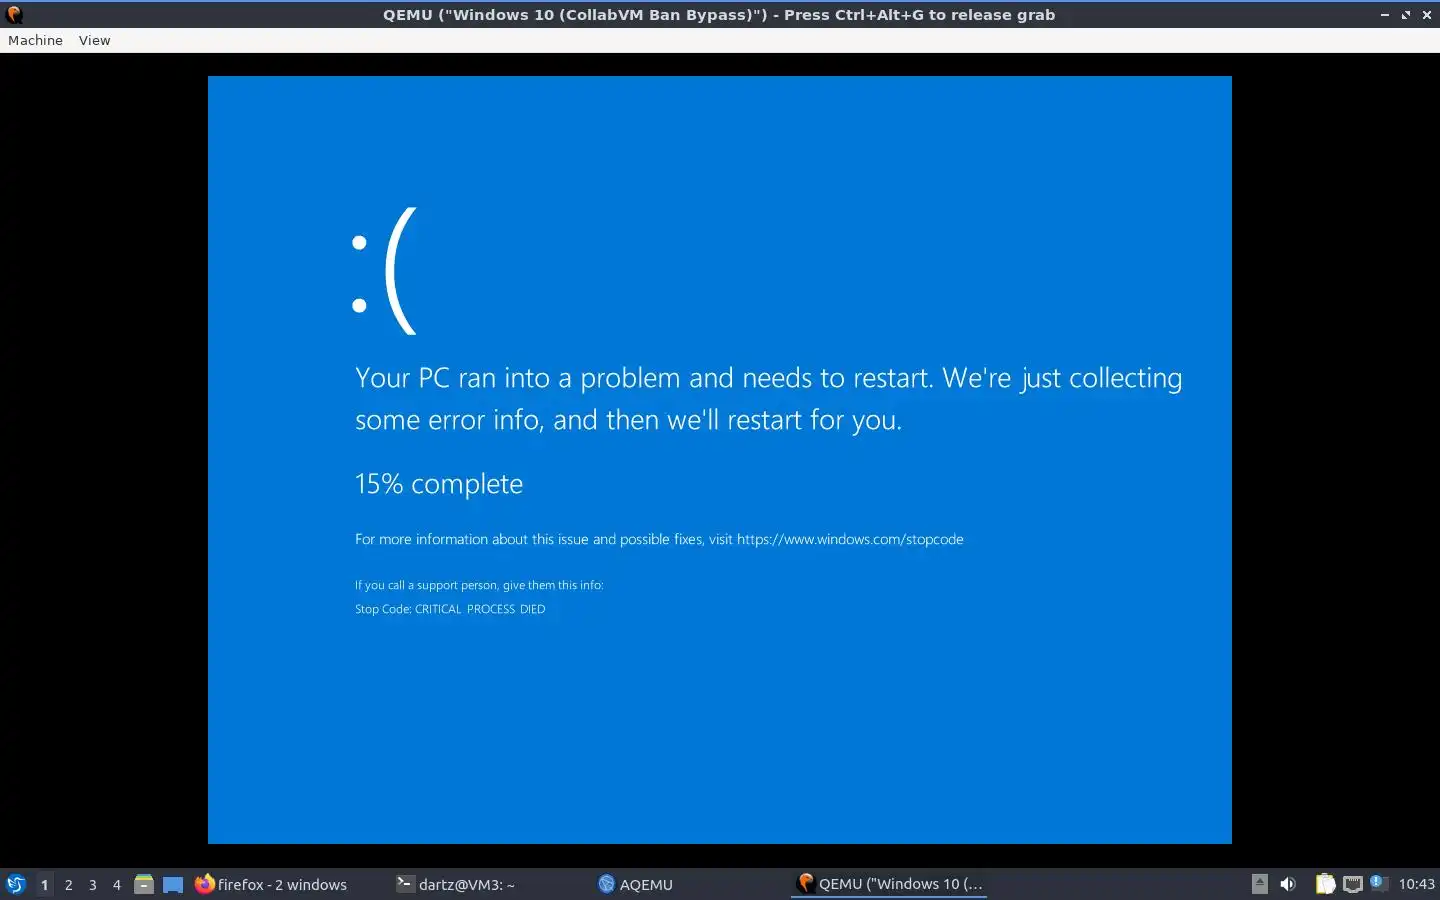The width and height of the screenshot is (1440, 900).
Task: Open the Machine menu
Action: tap(35, 40)
